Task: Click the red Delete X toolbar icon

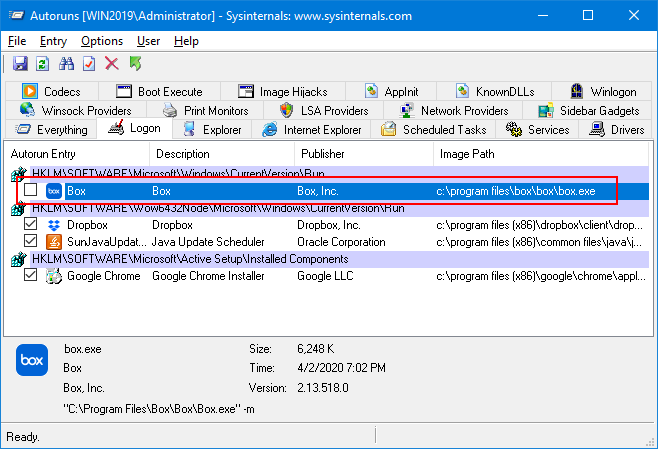Action: coord(112,64)
